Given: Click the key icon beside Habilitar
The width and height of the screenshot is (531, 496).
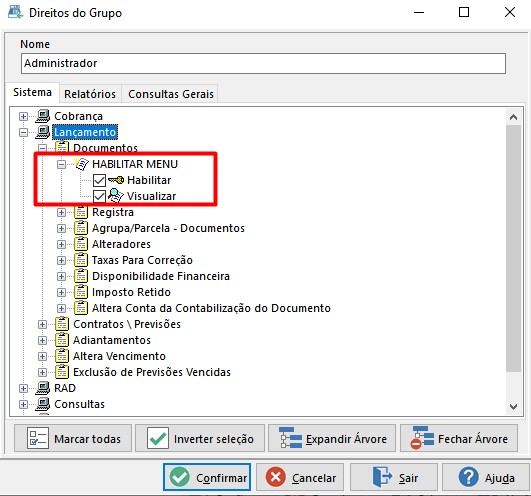Looking at the screenshot, I should tap(116, 180).
